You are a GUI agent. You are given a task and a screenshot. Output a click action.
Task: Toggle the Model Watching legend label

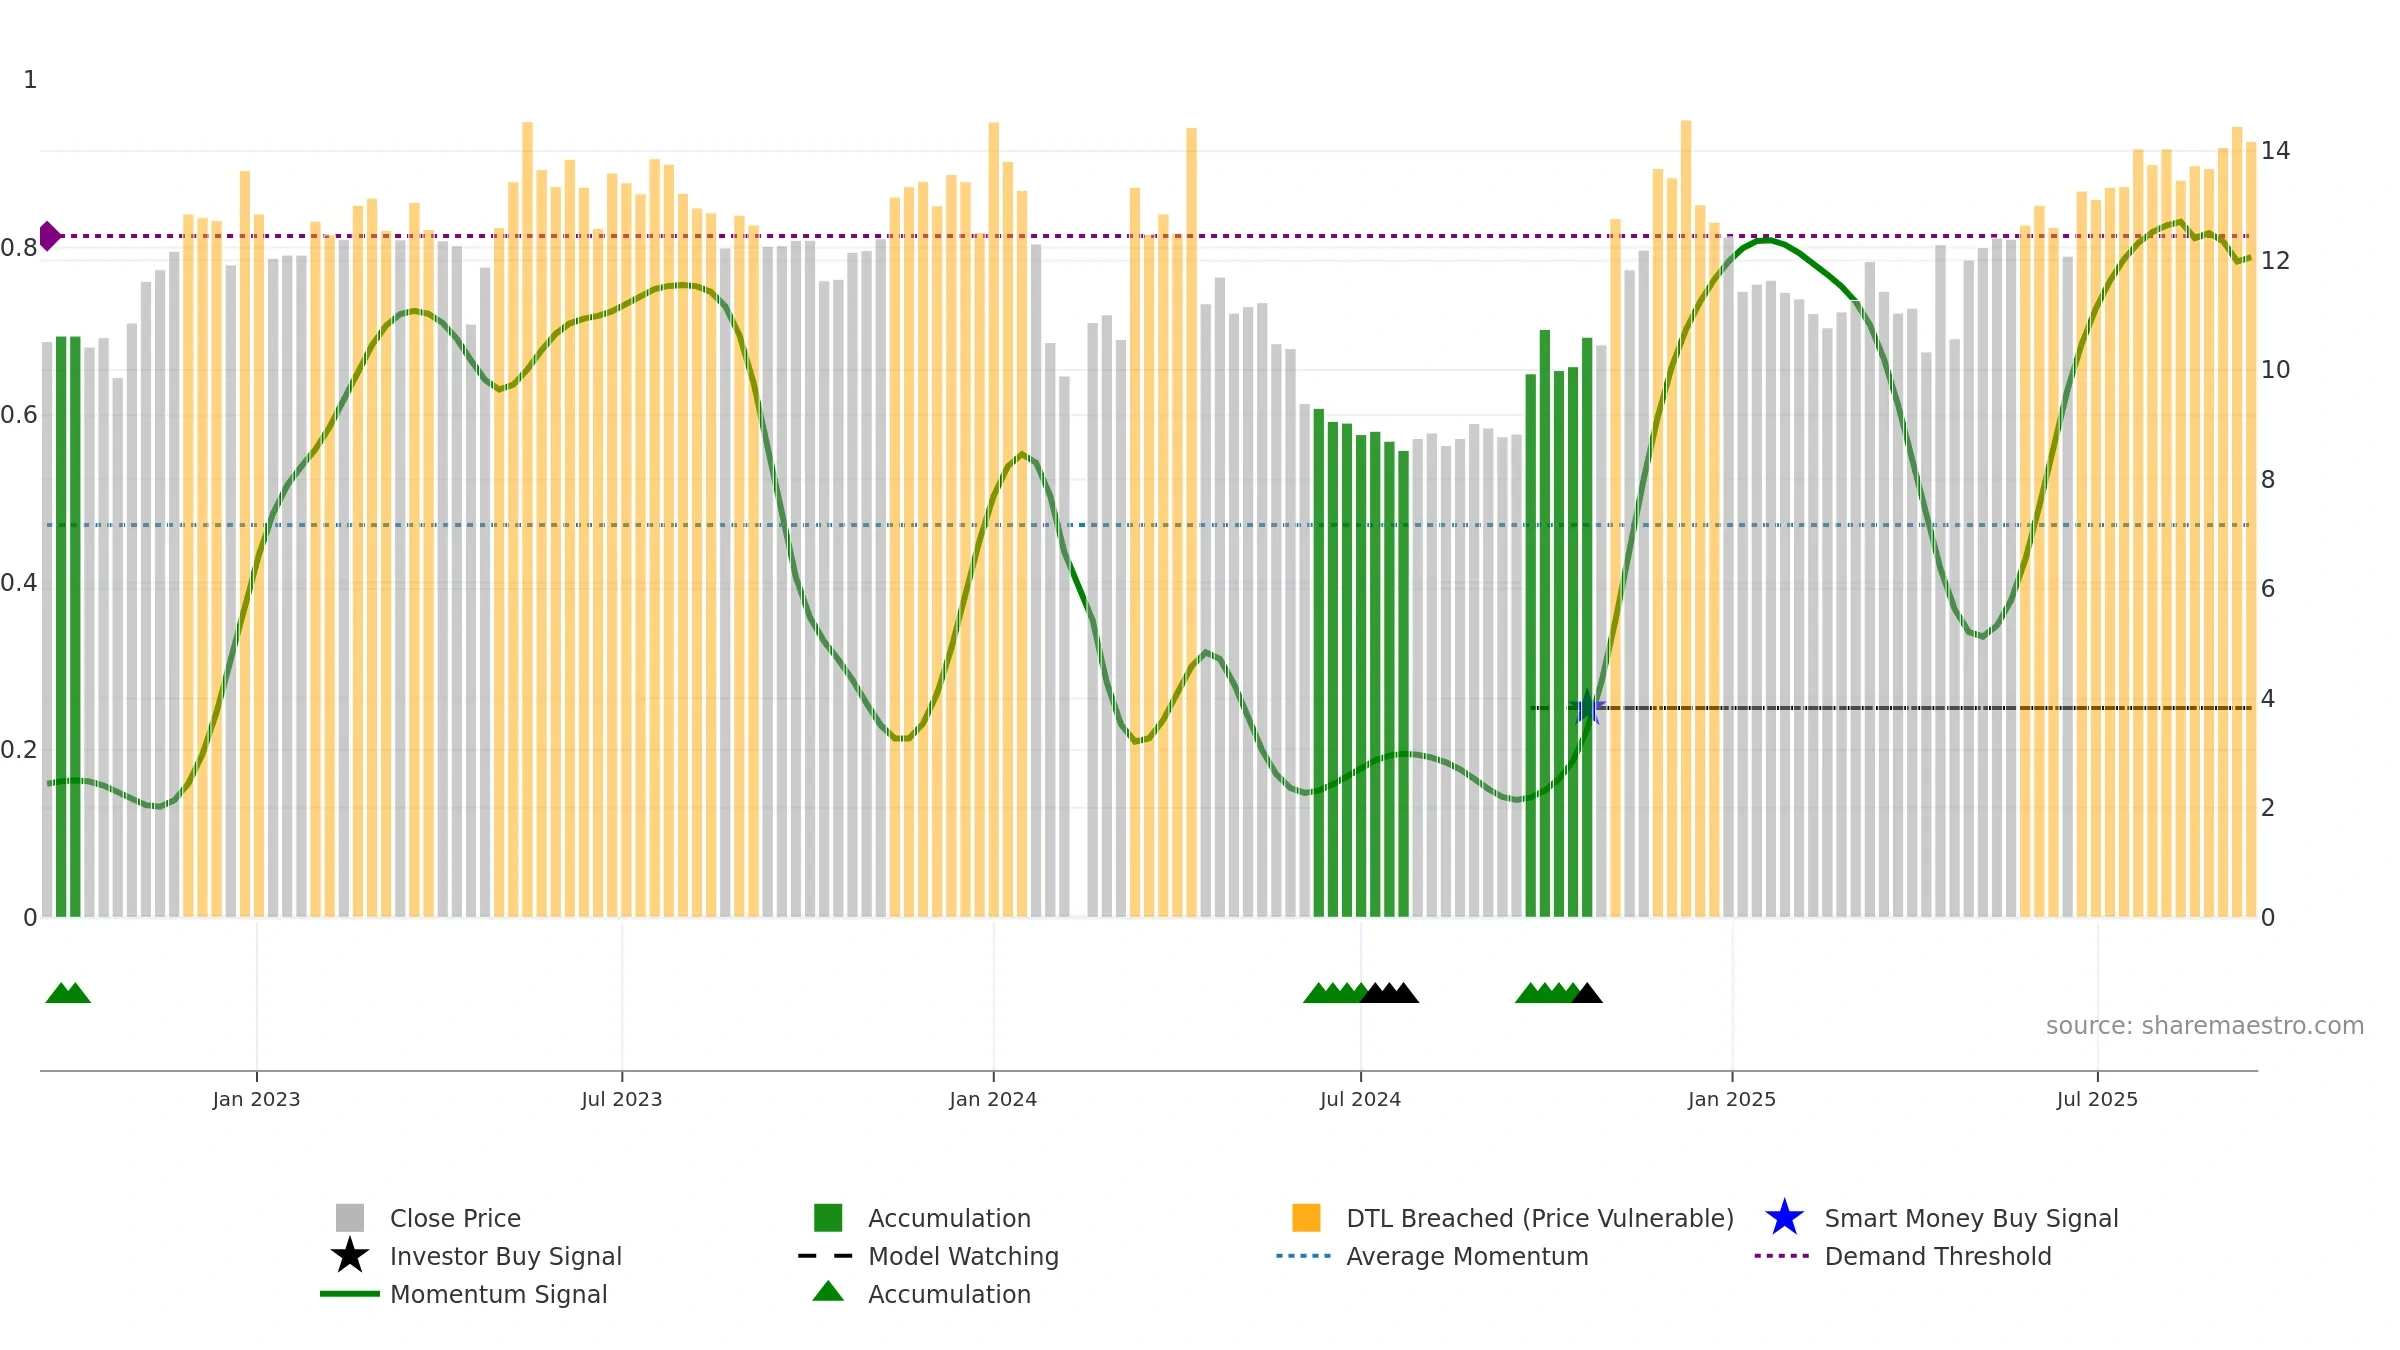coord(963,1256)
